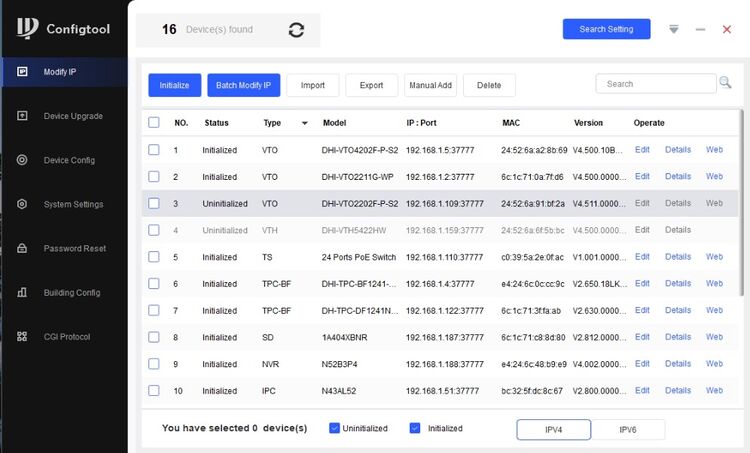Click the Device Config sidebar icon
This screenshot has width=750, height=453.
tap(22, 160)
